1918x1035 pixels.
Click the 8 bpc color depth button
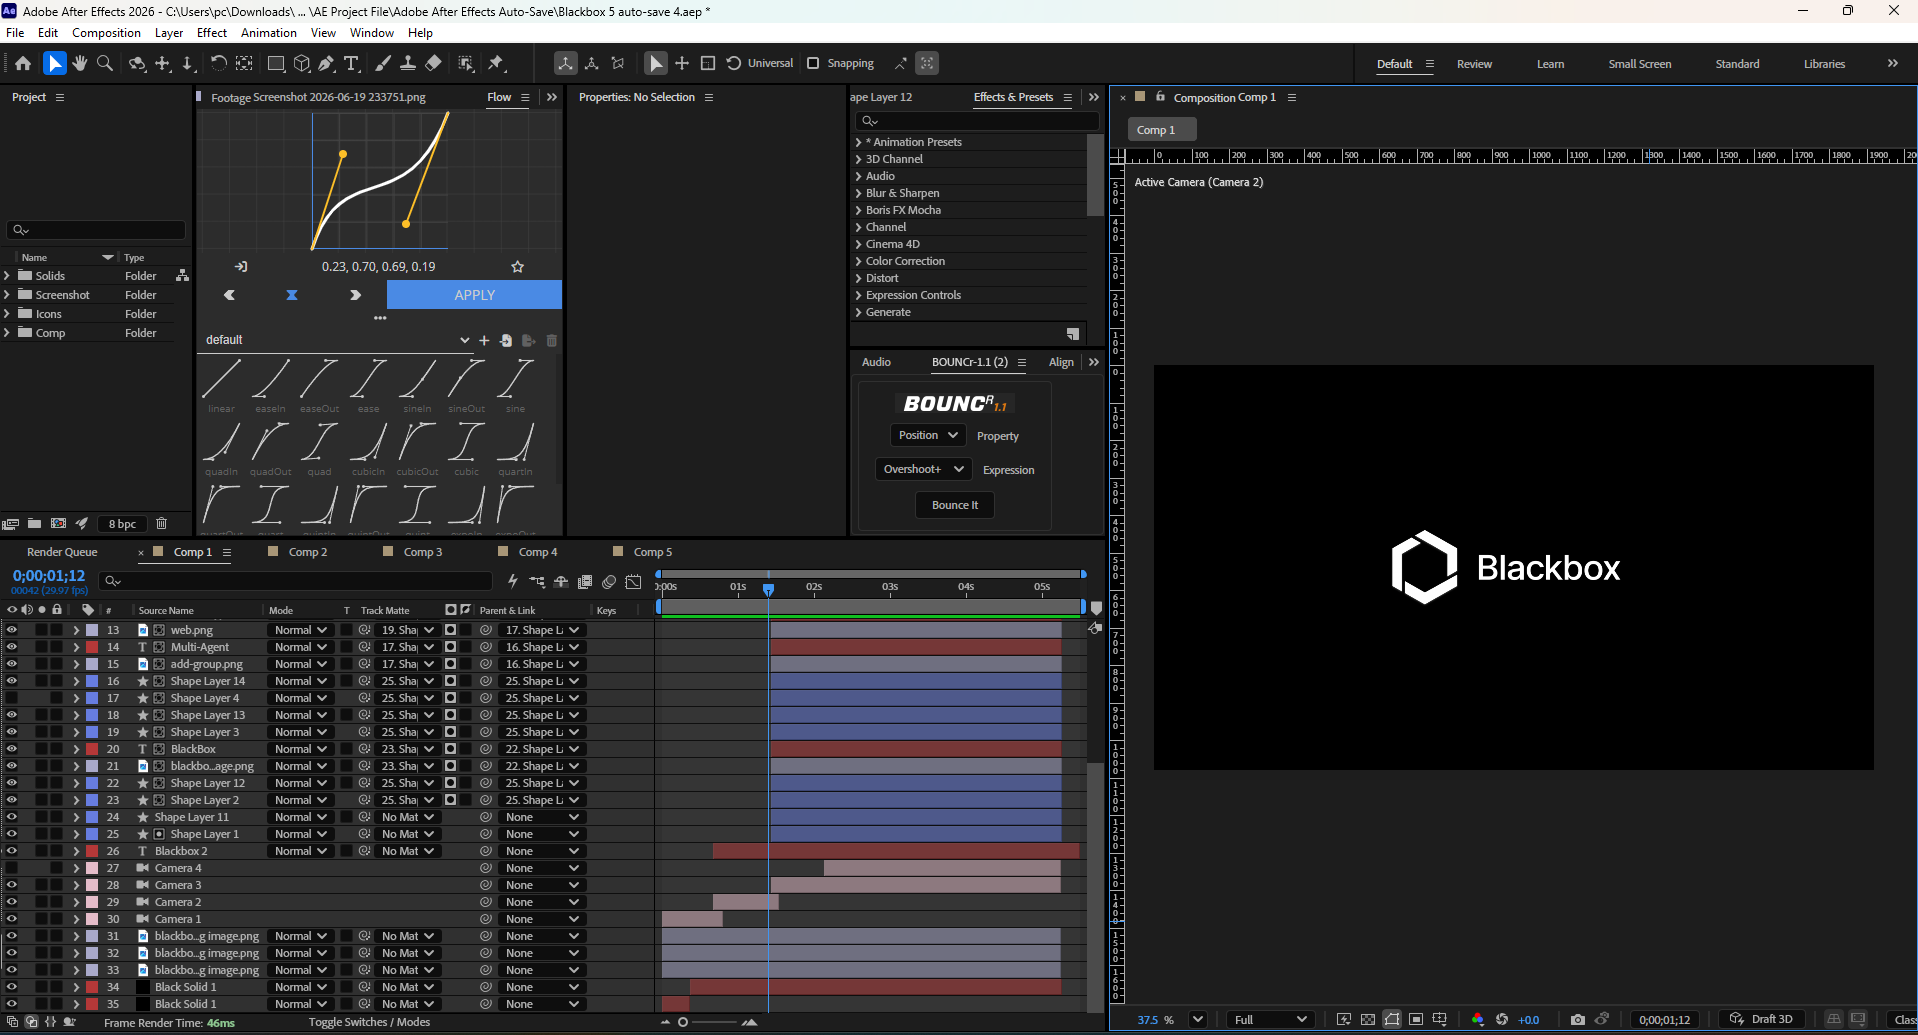(122, 524)
